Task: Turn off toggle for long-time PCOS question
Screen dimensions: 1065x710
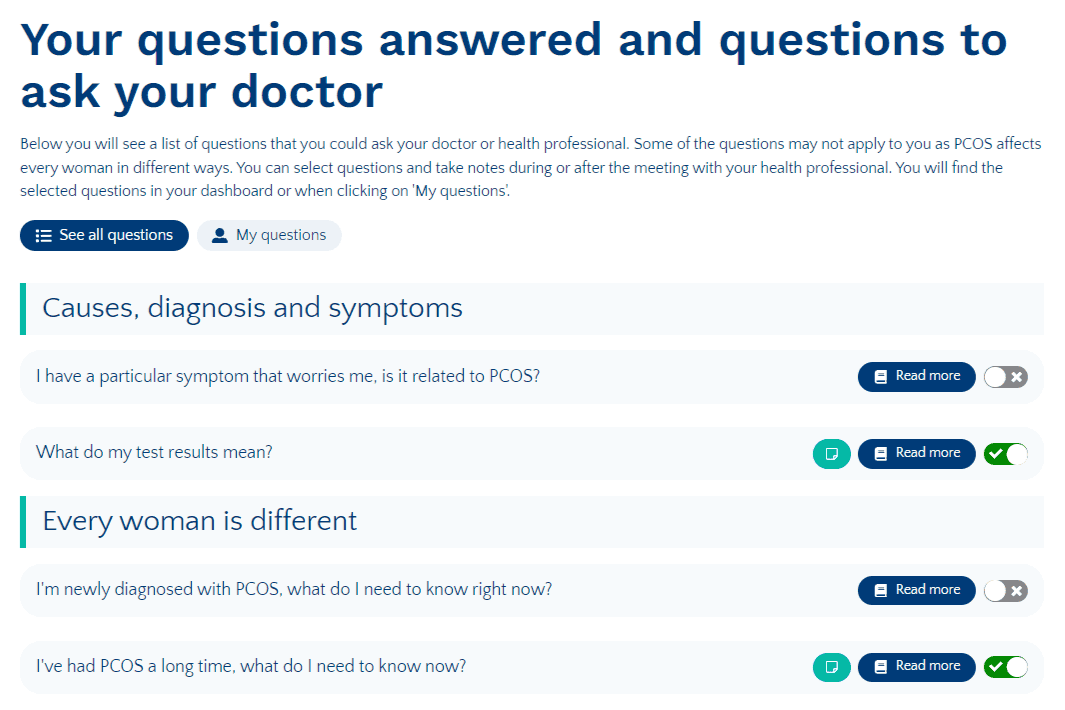Action: click(x=1005, y=667)
